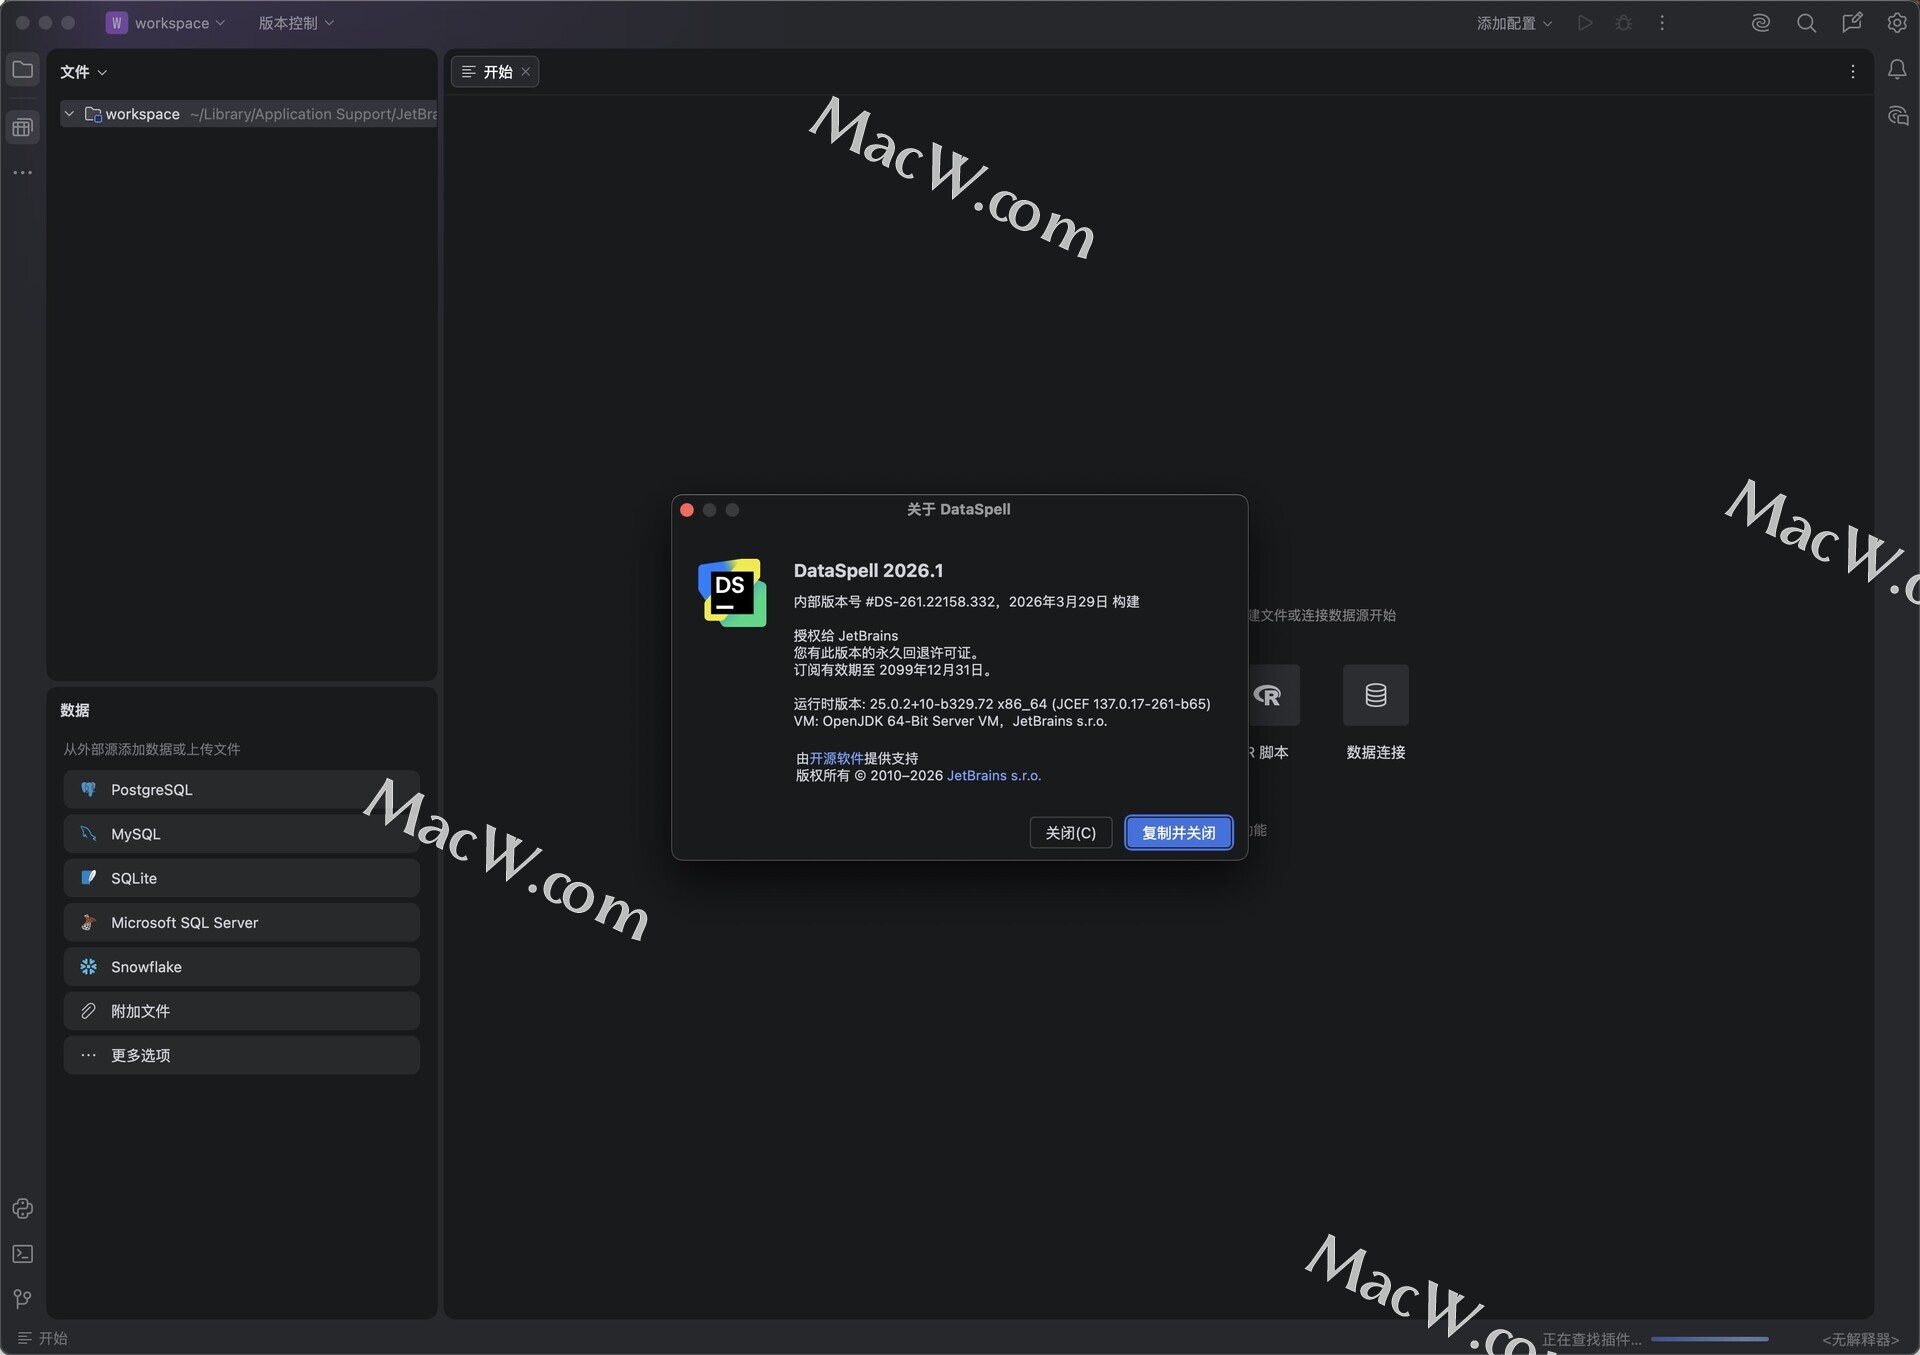
Task: Collapse the workspace tree node
Action: [69, 114]
